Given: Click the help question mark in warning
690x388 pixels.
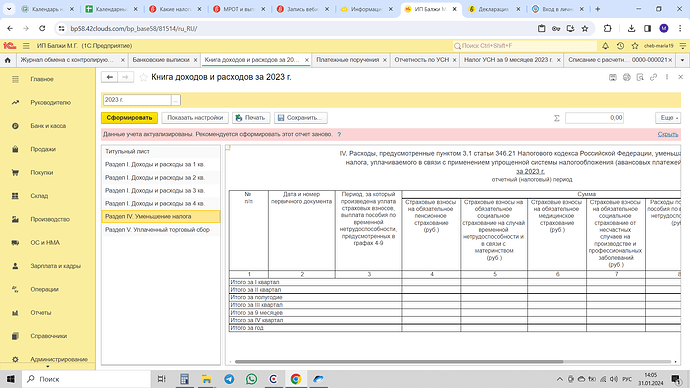Looking at the screenshot, I should (x=339, y=134).
